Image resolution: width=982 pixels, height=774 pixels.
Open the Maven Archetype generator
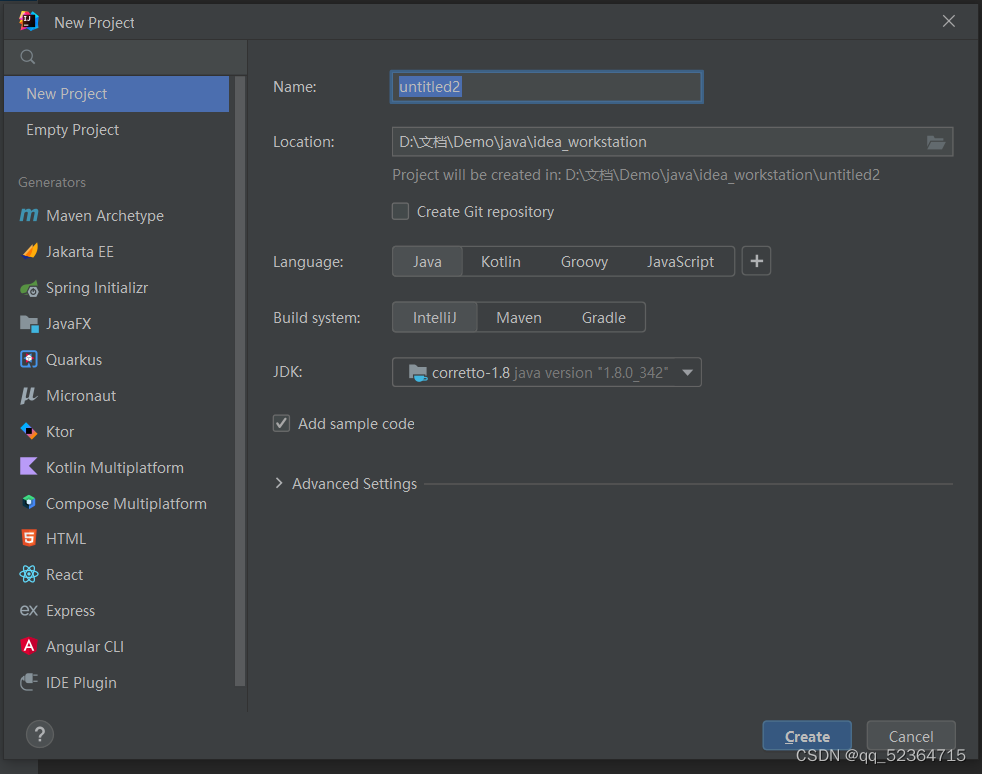(x=116, y=215)
